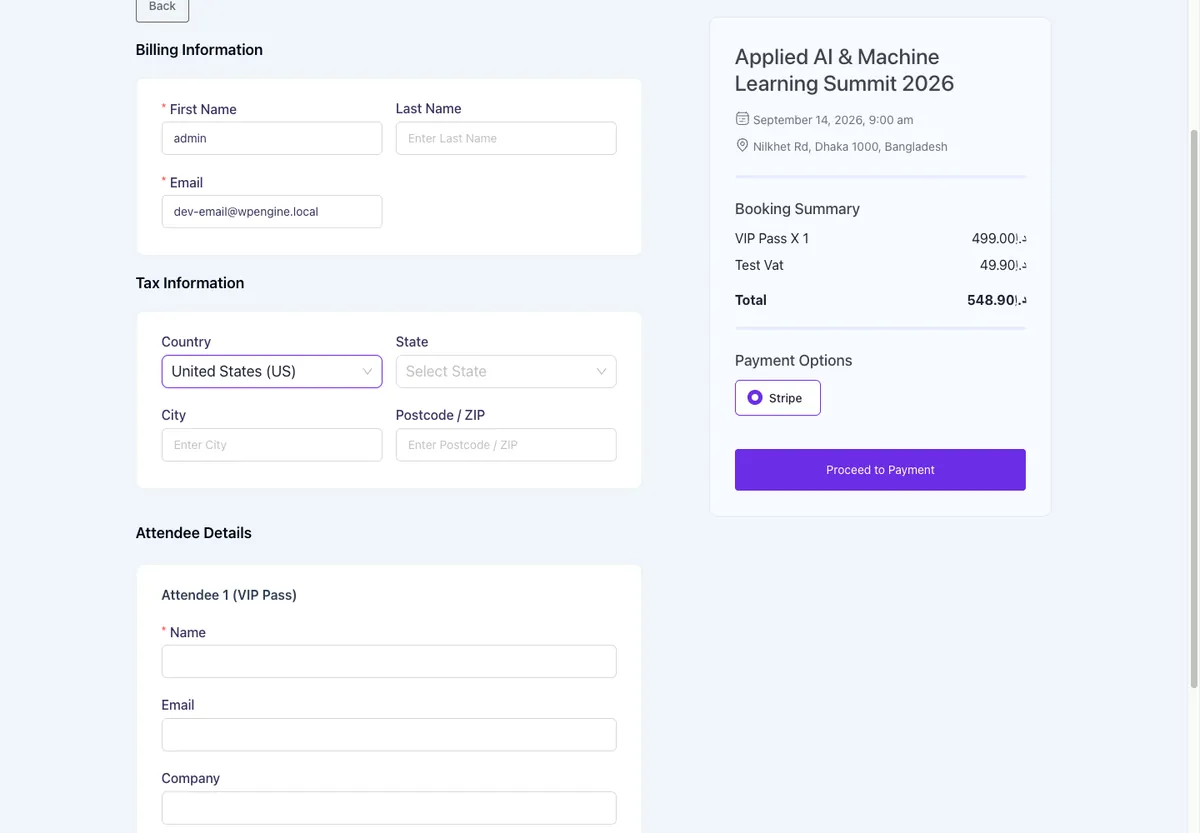Click the 'Payment Options' heading
The image size is (1200, 833).
793,361
